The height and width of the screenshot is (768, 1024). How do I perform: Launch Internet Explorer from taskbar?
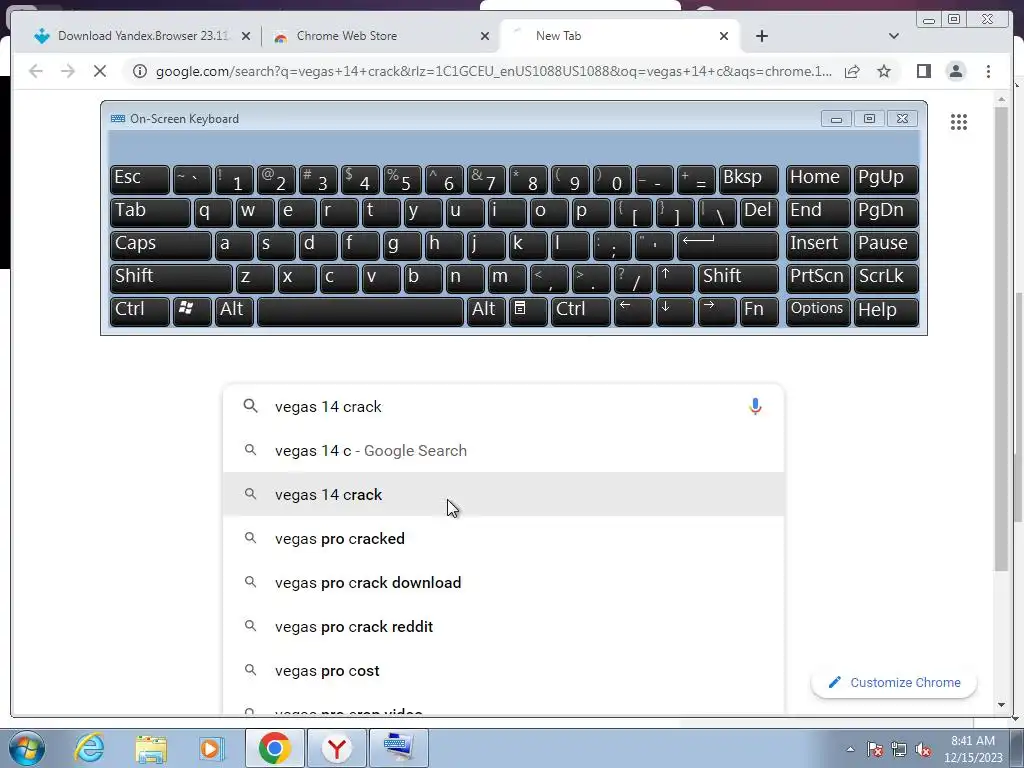pos(89,748)
